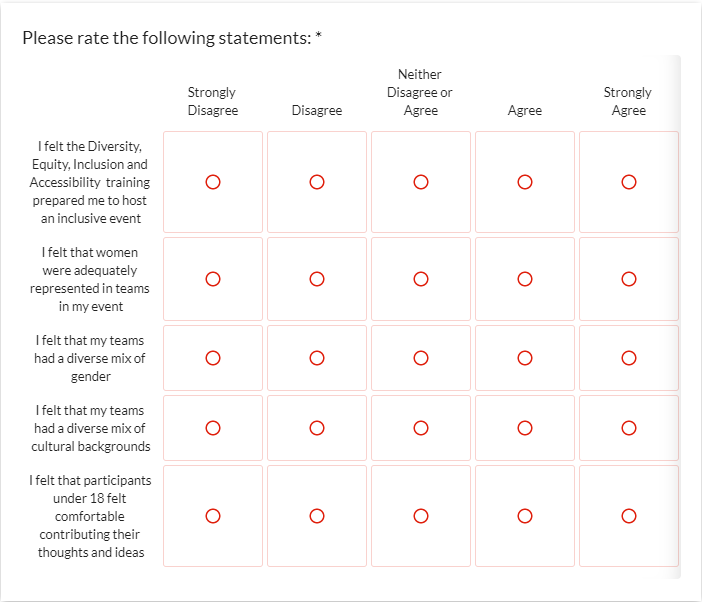The image size is (702, 602).
Task: Choose Neither option for diverse mix of gender
Action: tap(421, 358)
